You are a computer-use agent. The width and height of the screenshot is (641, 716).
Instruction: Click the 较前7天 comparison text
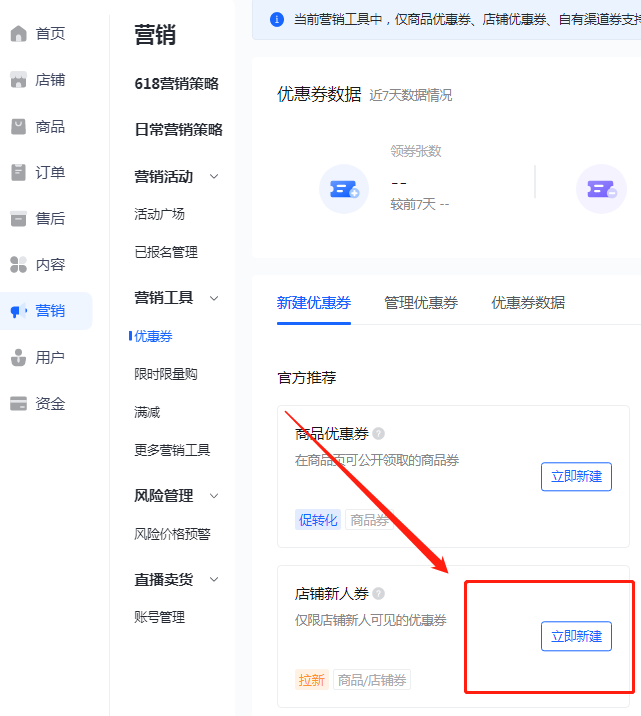coord(420,204)
